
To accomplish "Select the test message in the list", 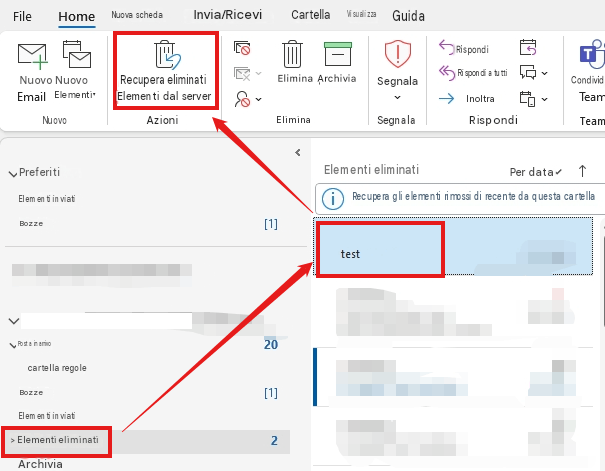I will click(x=454, y=246).
